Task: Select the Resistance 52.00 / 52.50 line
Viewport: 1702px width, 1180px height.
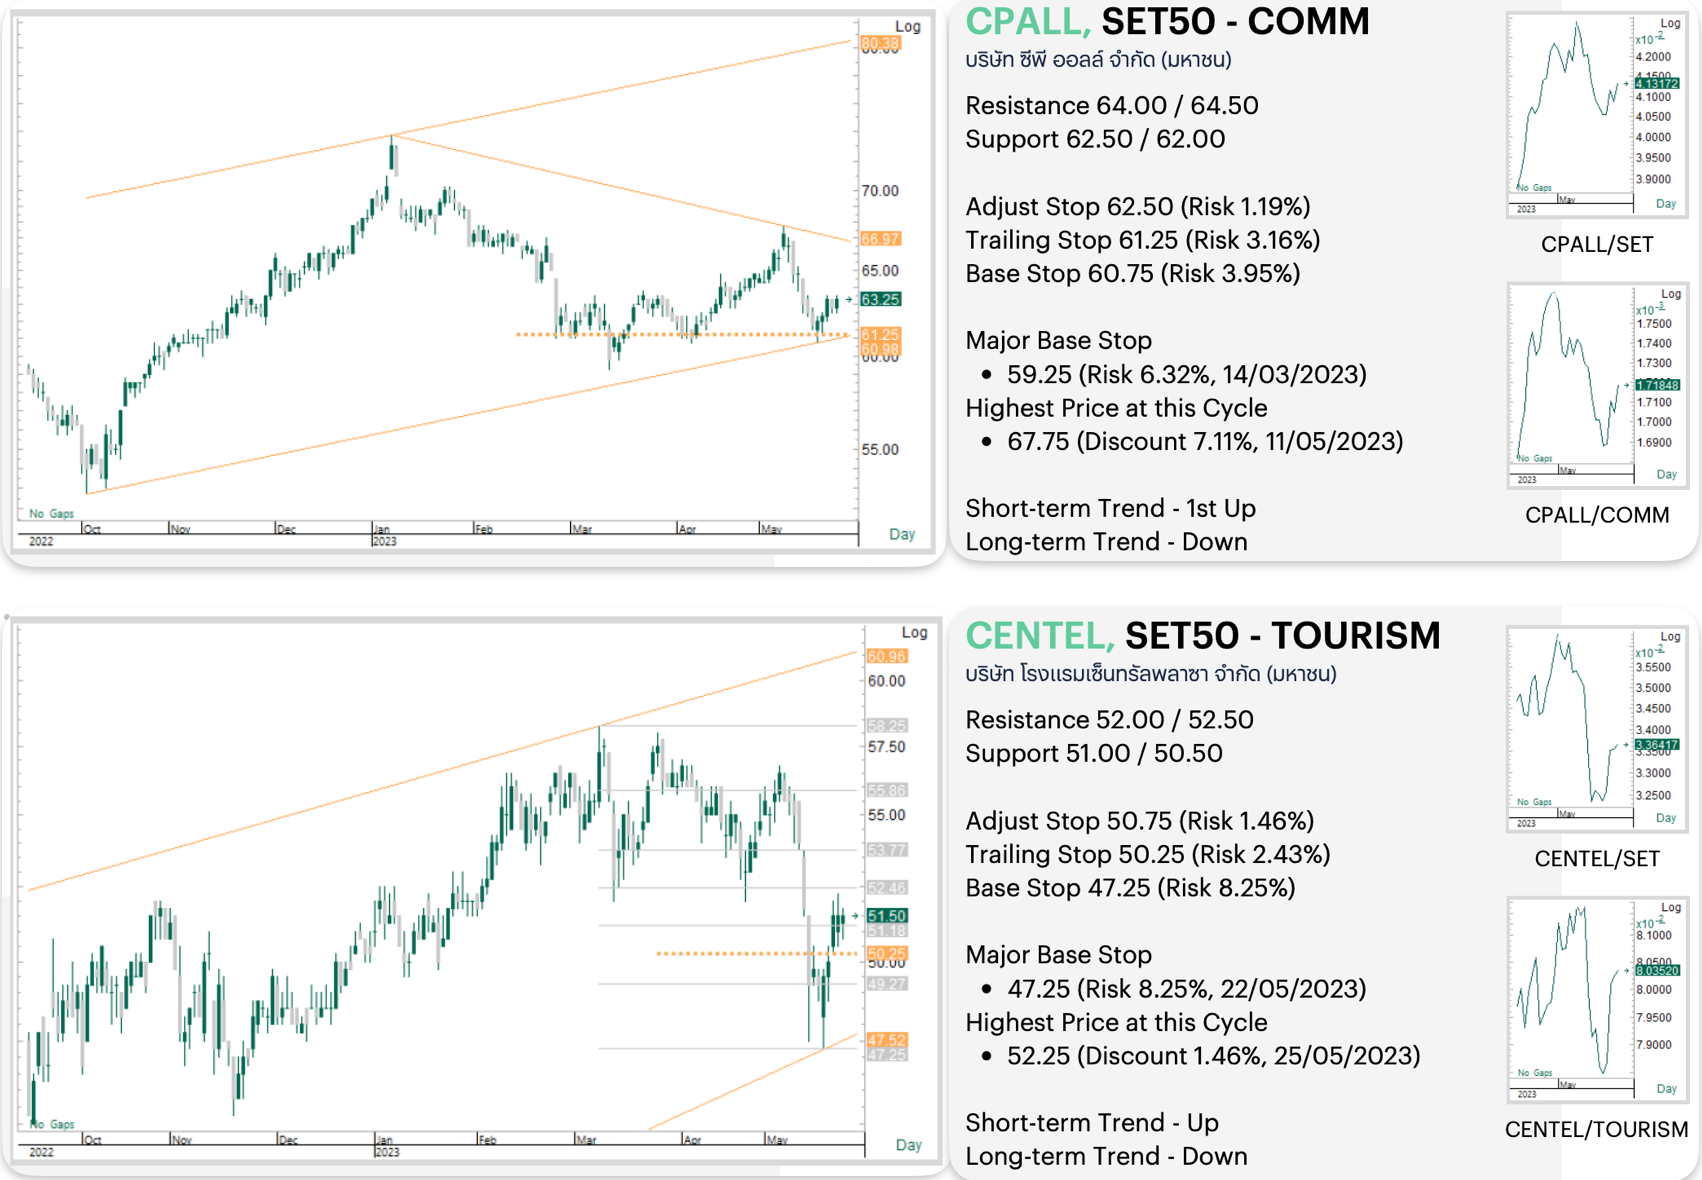Action: click(1109, 720)
